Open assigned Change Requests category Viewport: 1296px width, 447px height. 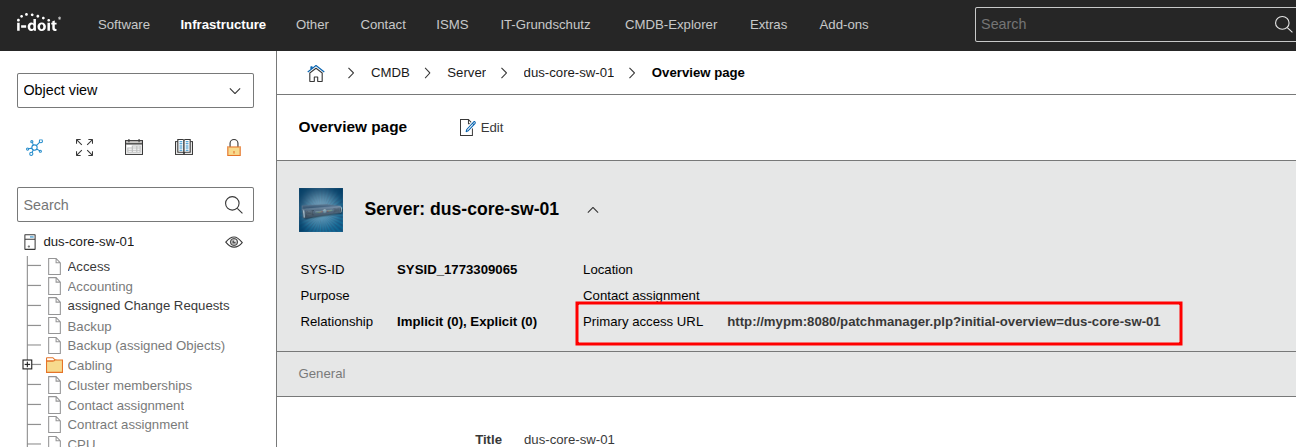coord(148,306)
